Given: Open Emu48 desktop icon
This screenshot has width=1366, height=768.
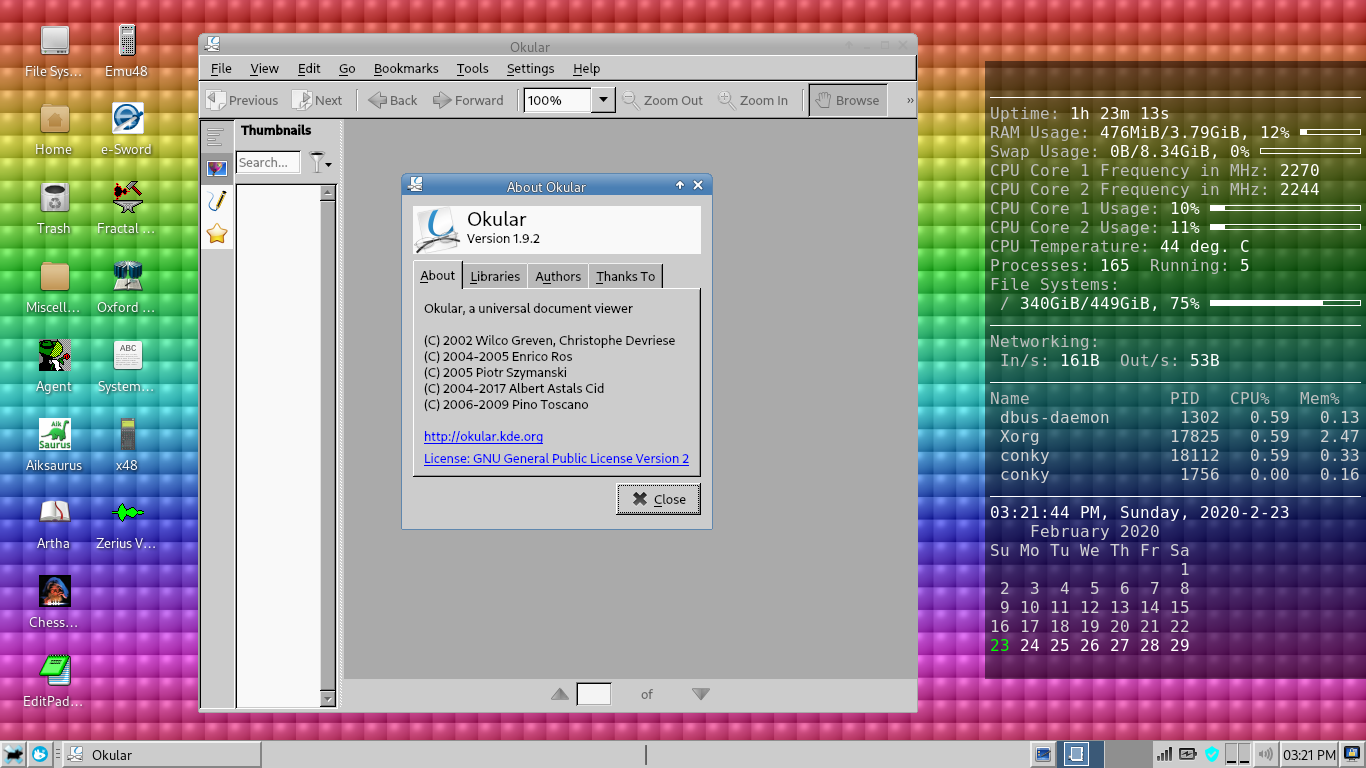Looking at the screenshot, I should [126, 51].
